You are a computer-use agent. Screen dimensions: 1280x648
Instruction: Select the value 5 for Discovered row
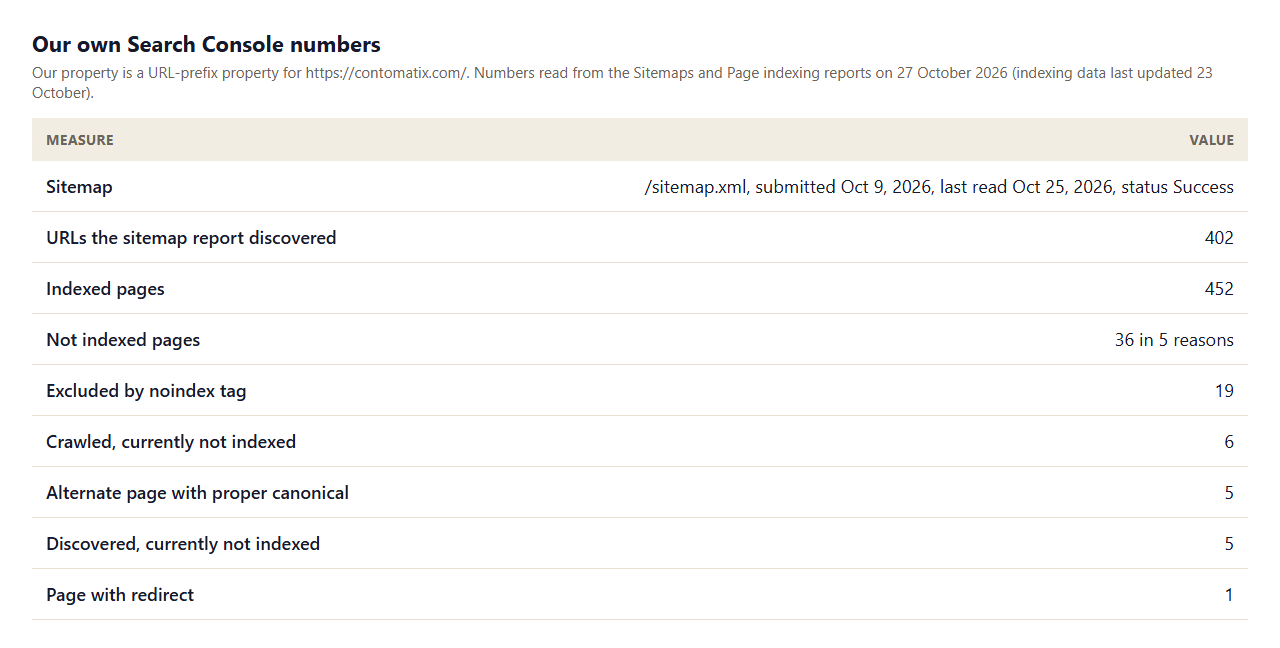pos(1229,544)
